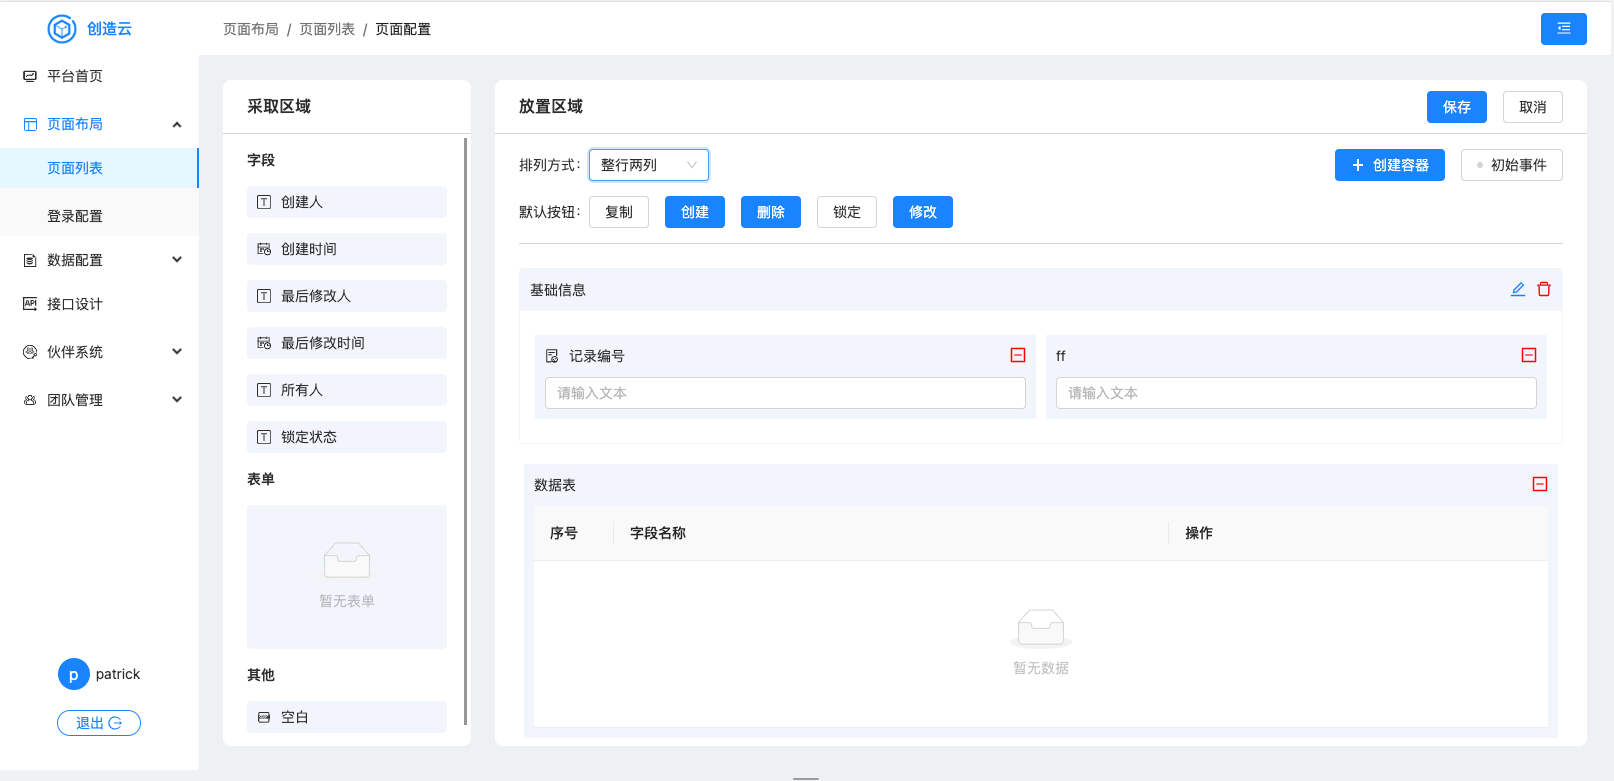
Task: Click the 取消 button
Action: (1533, 107)
